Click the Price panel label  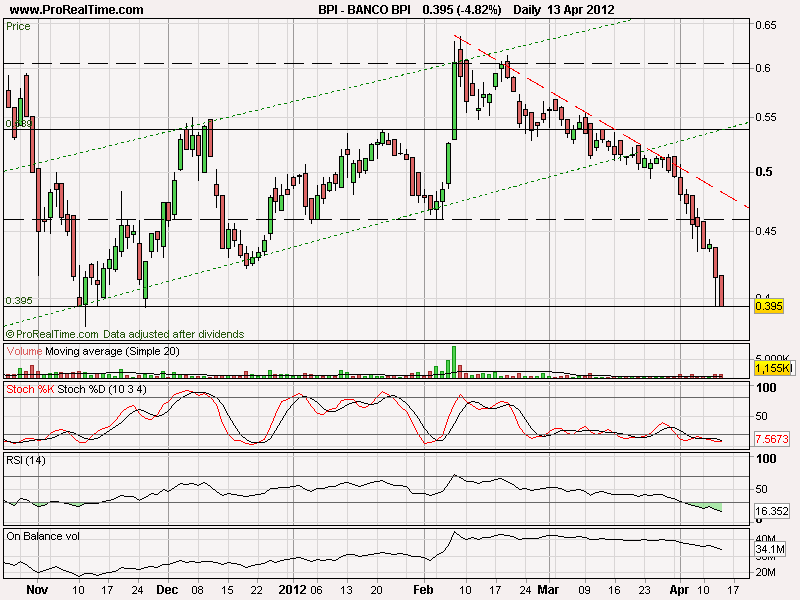(18, 26)
